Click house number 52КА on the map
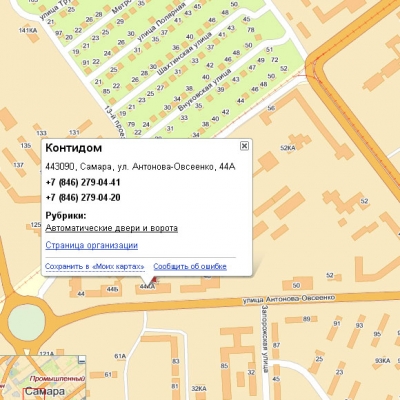The image size is (400, 400). tap(288, 148)
